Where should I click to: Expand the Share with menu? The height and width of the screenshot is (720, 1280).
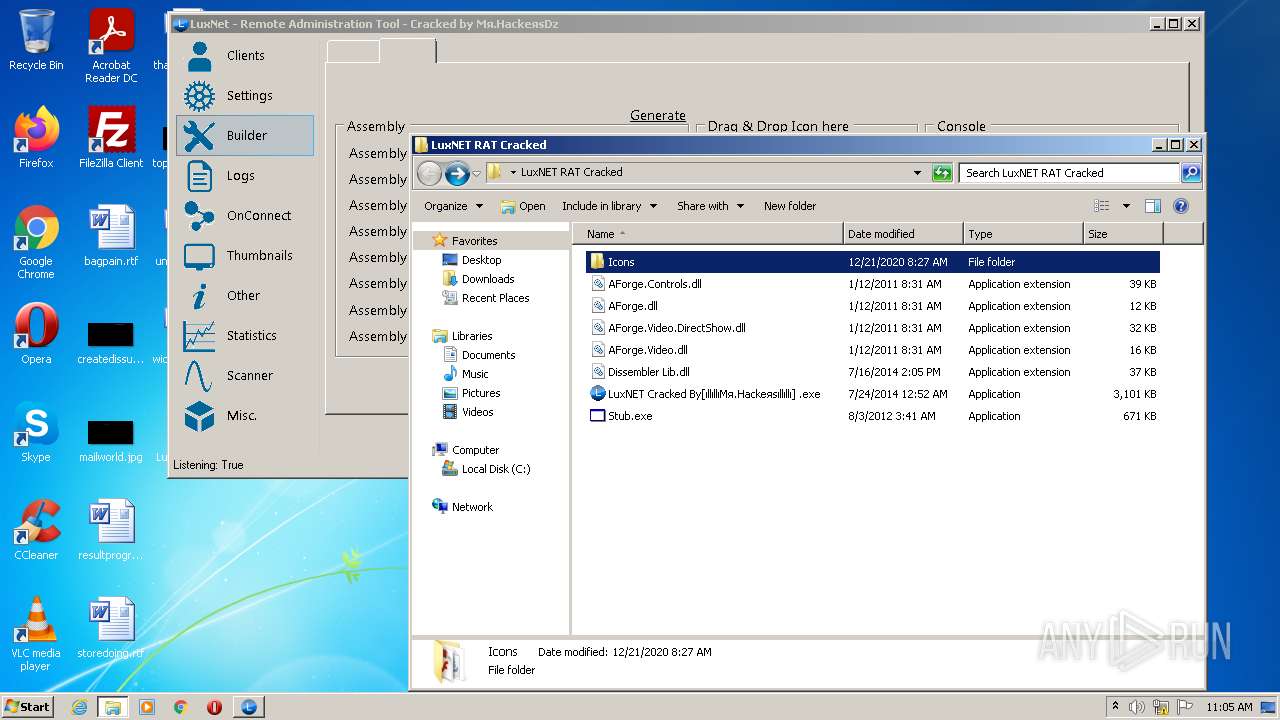point(710,206)
